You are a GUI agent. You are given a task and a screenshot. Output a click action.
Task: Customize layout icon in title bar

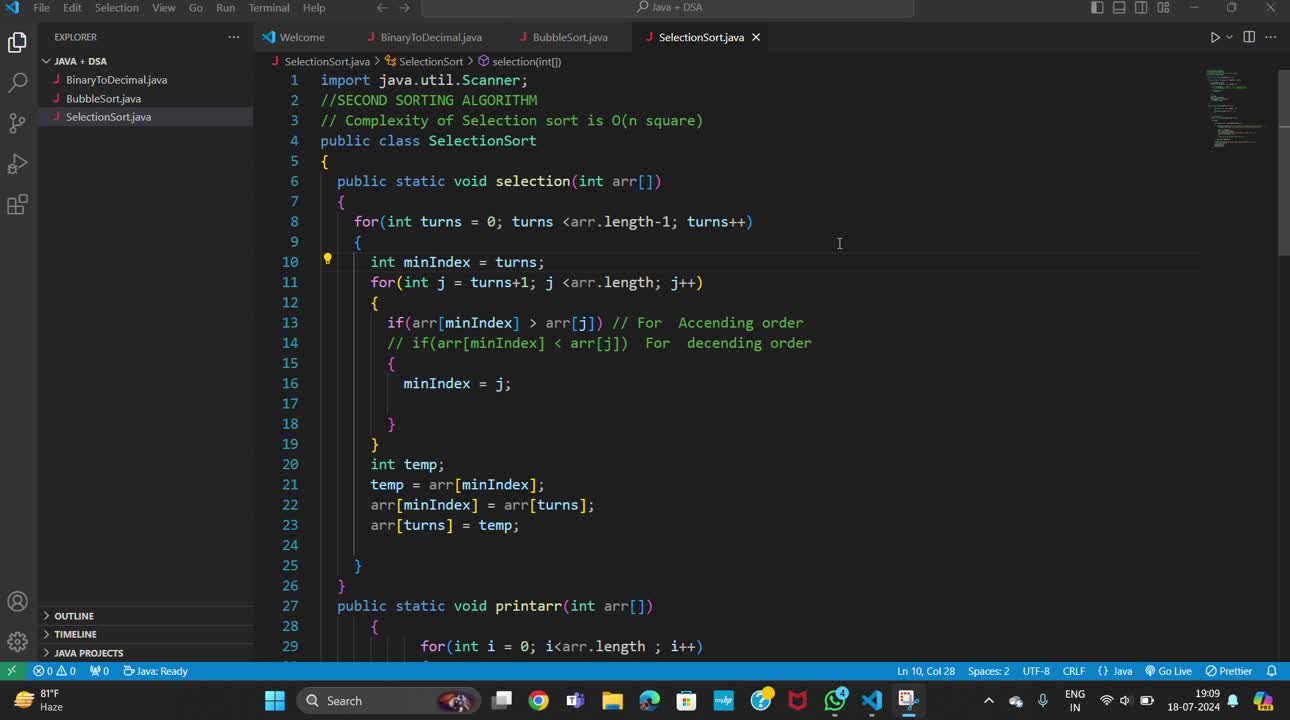coord(1163,8)
